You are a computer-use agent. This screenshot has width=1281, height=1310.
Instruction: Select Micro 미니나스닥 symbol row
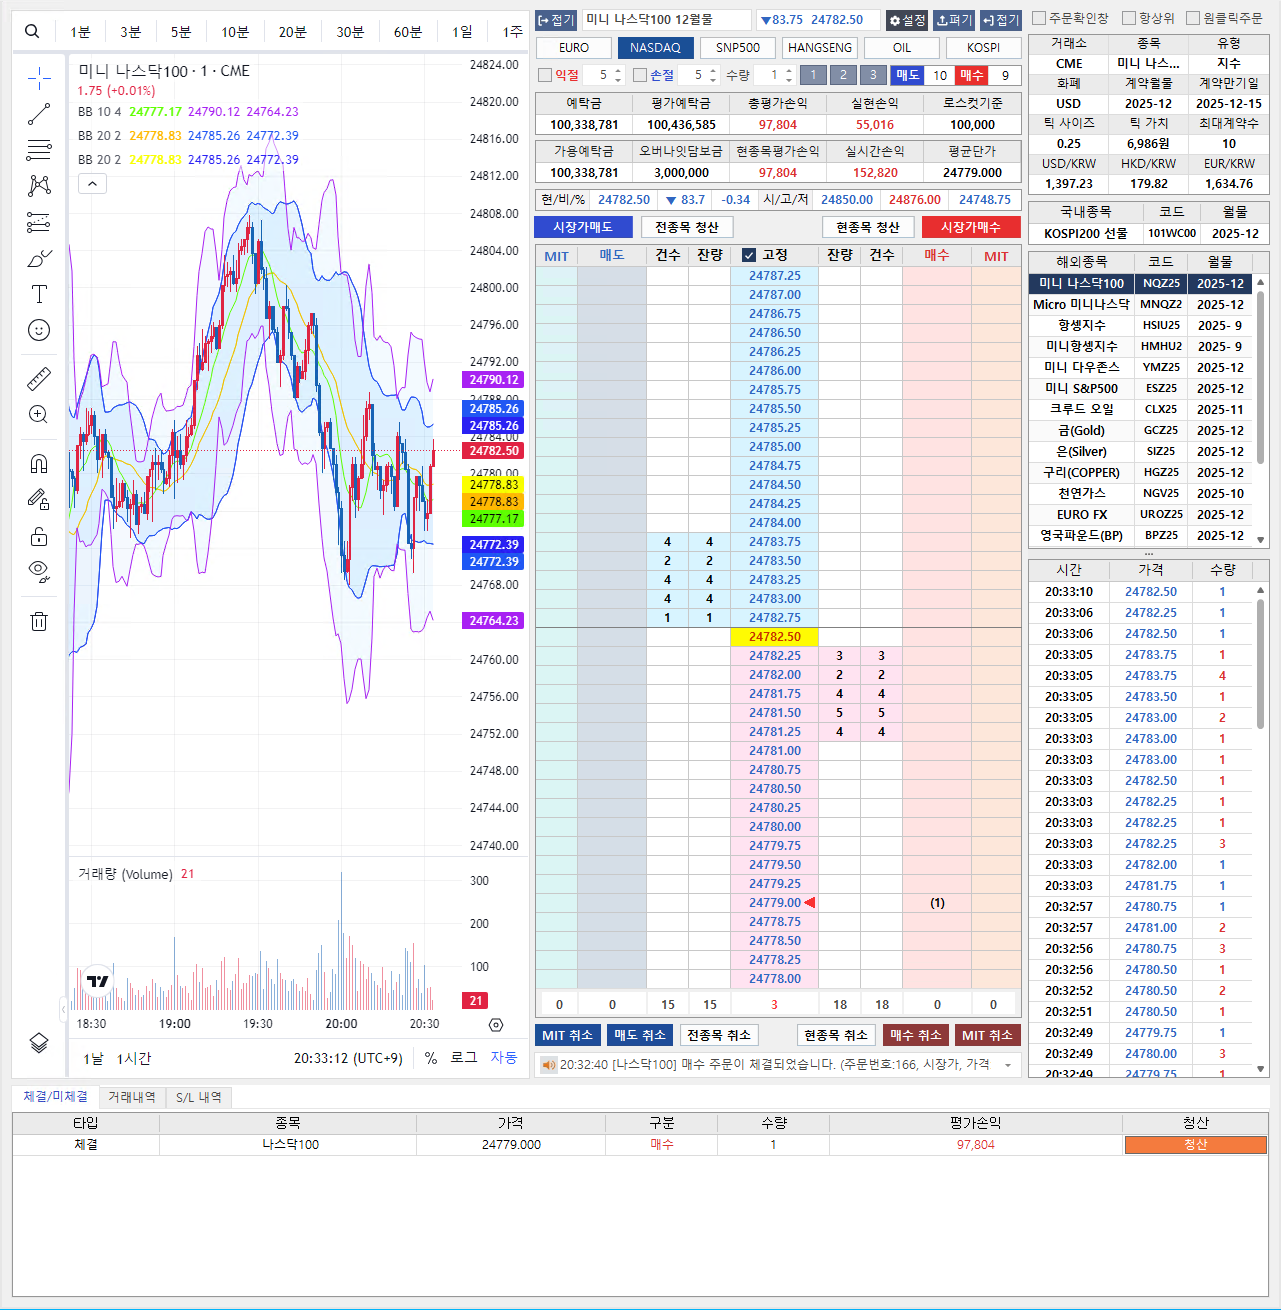point(1140,304)
